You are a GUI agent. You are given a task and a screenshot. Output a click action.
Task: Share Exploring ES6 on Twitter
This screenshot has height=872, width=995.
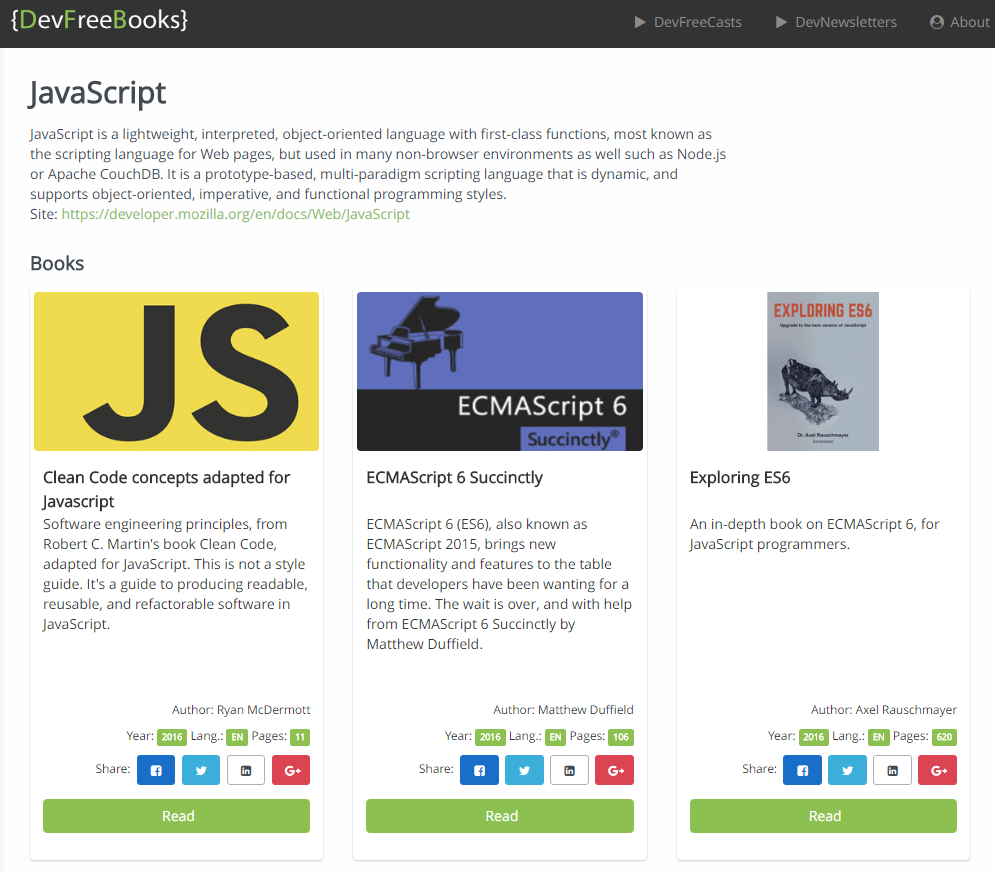847,770
